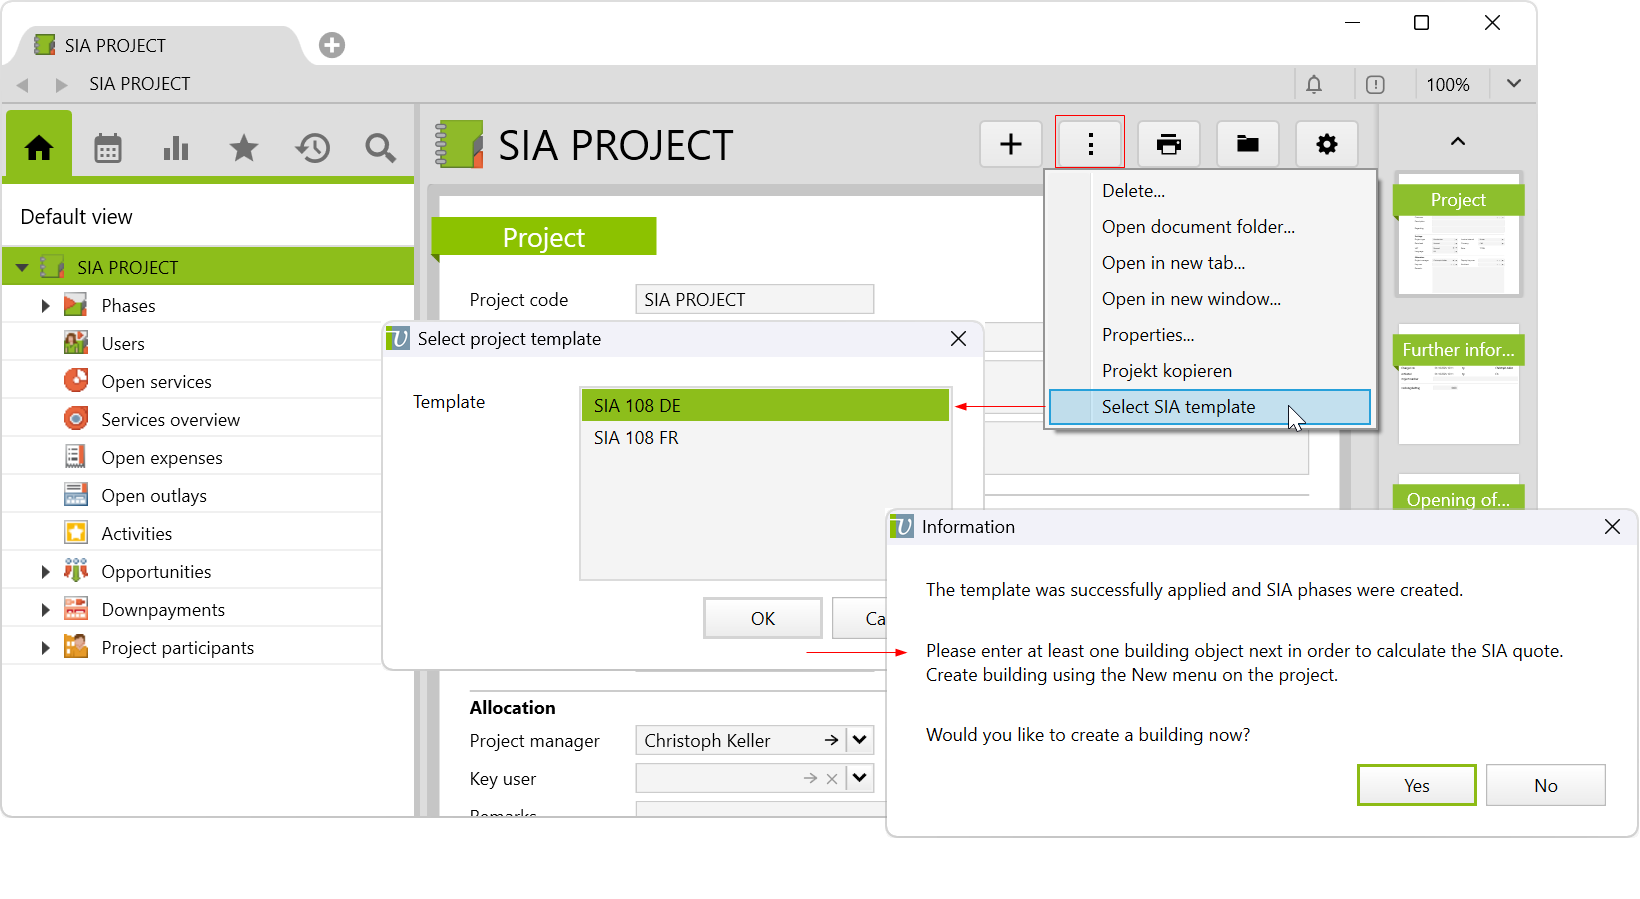
Task: Click the notification bell icon
Action: pos(1314,85)
